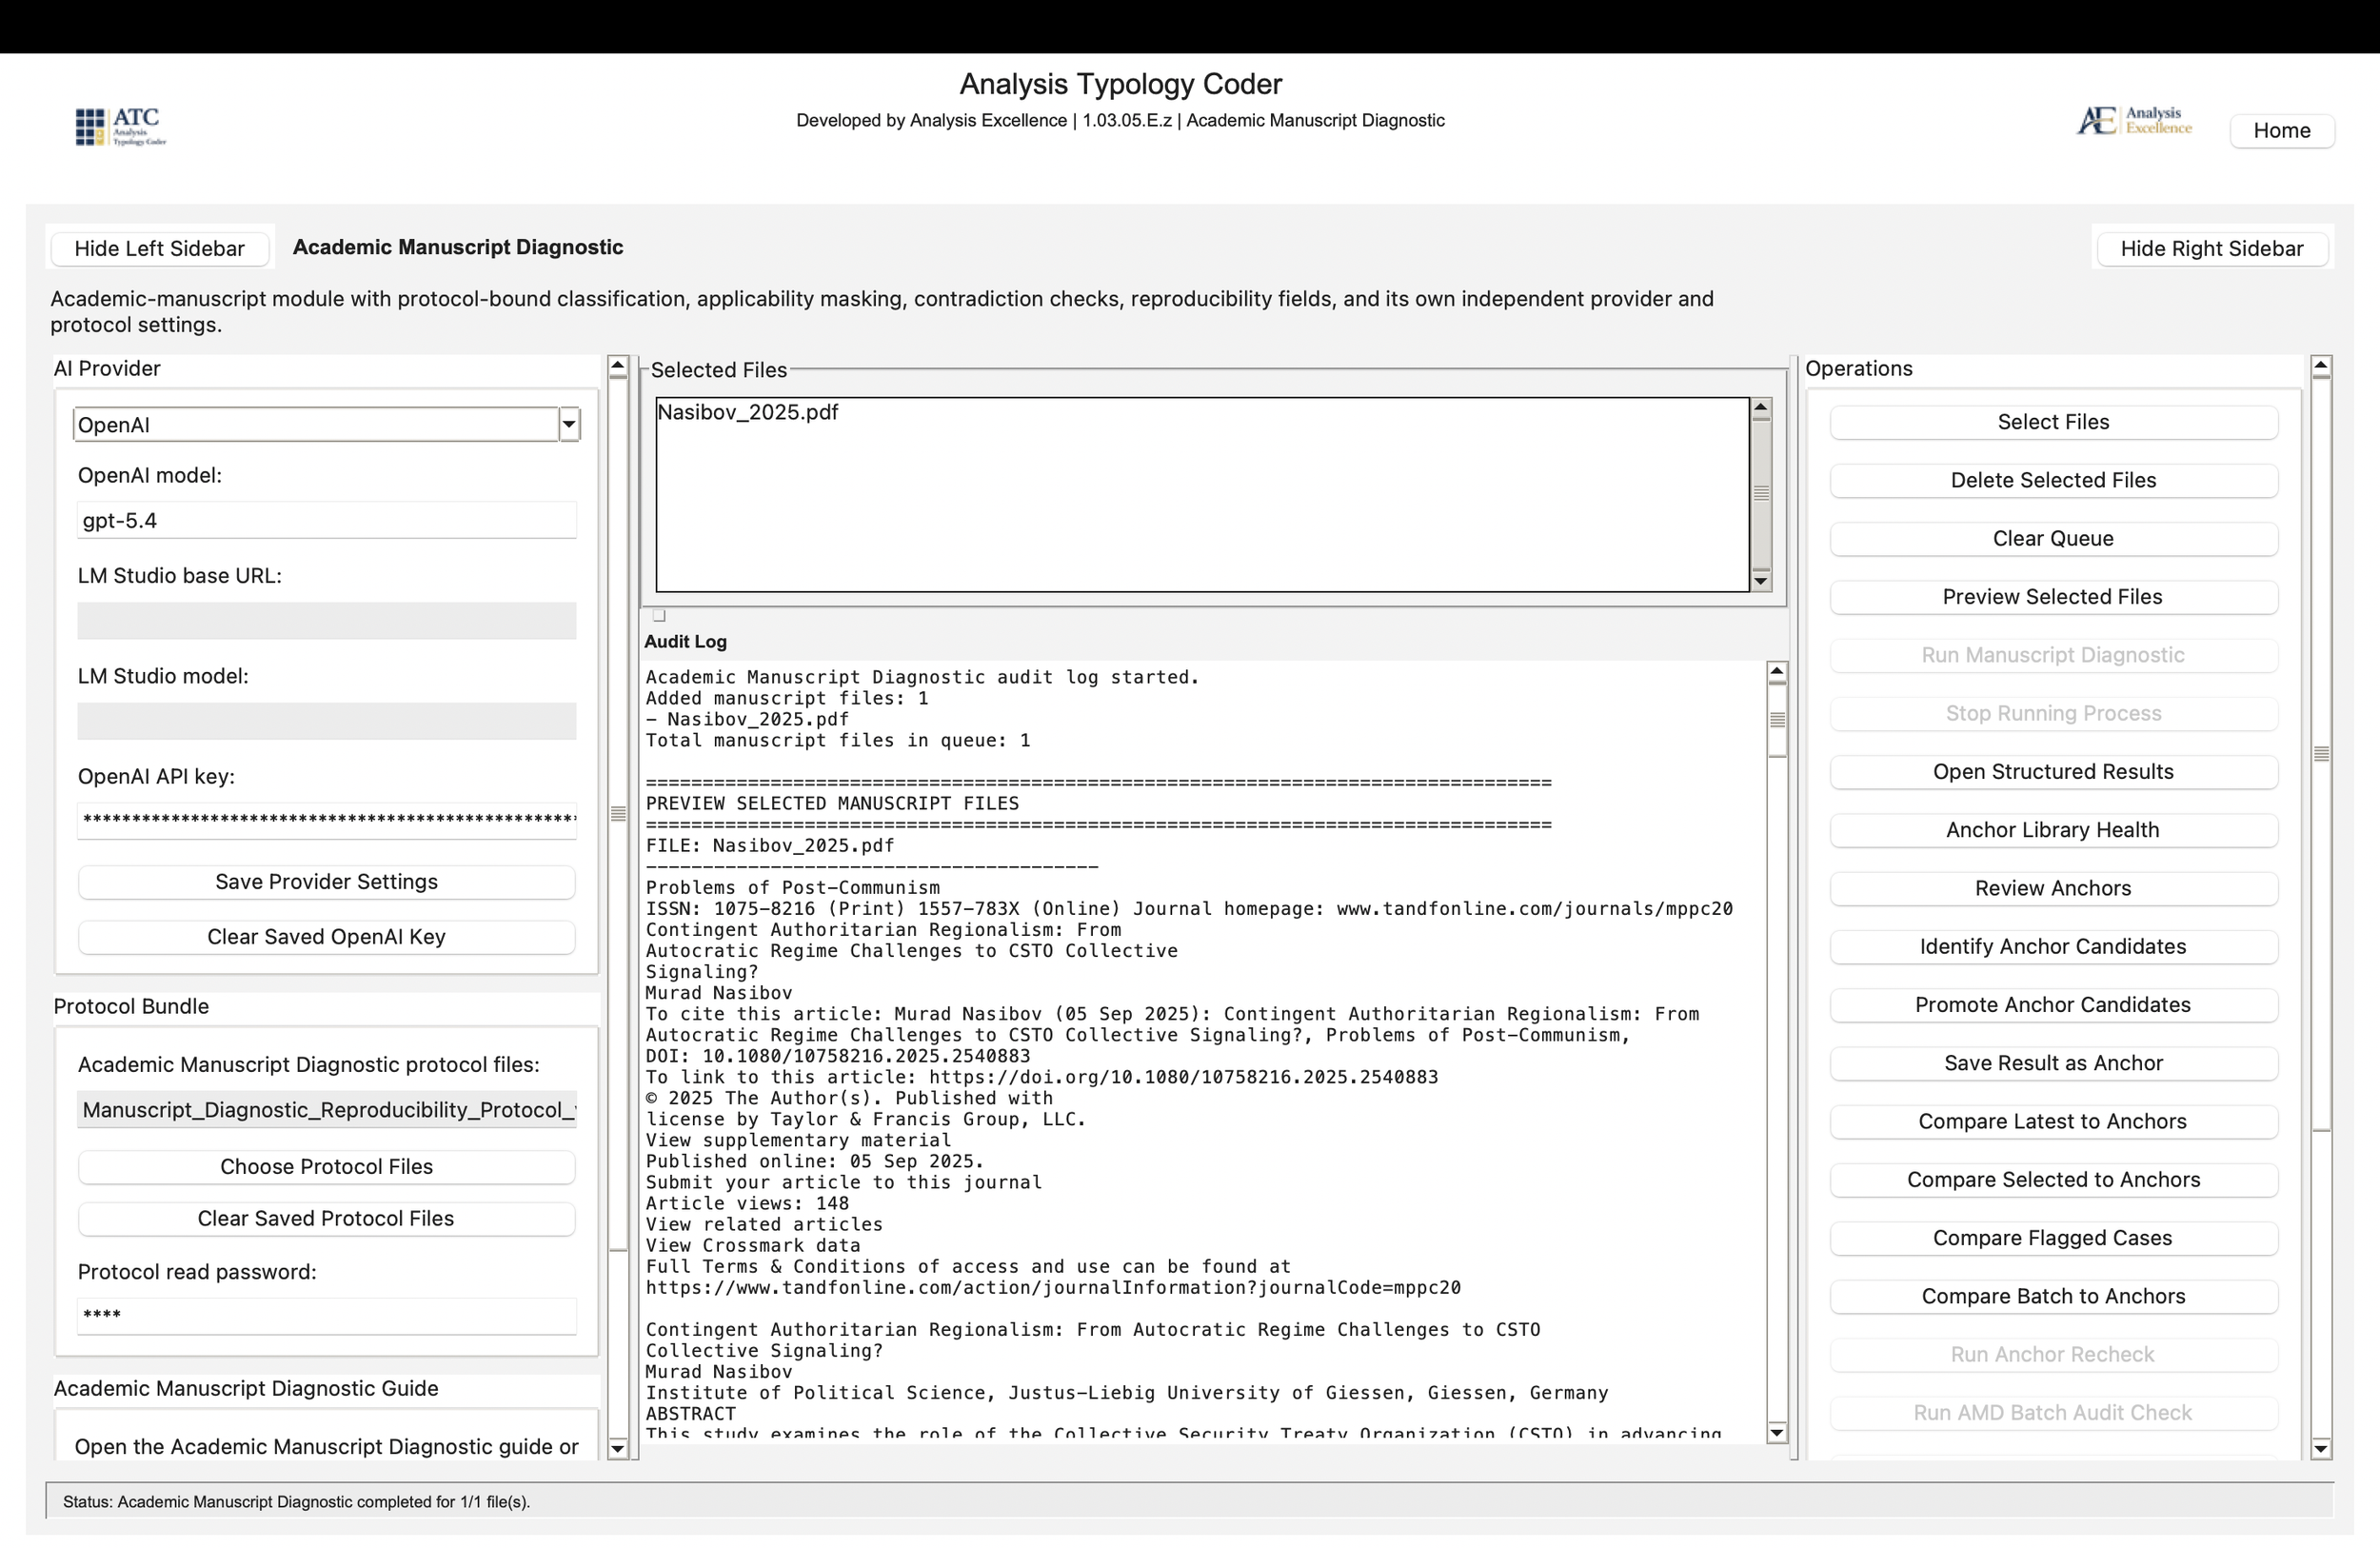Select Nasibov_2025.pdf in Selected Files
The width and height of the screenshot is (2380, 1548).
(x=748, y=411)
